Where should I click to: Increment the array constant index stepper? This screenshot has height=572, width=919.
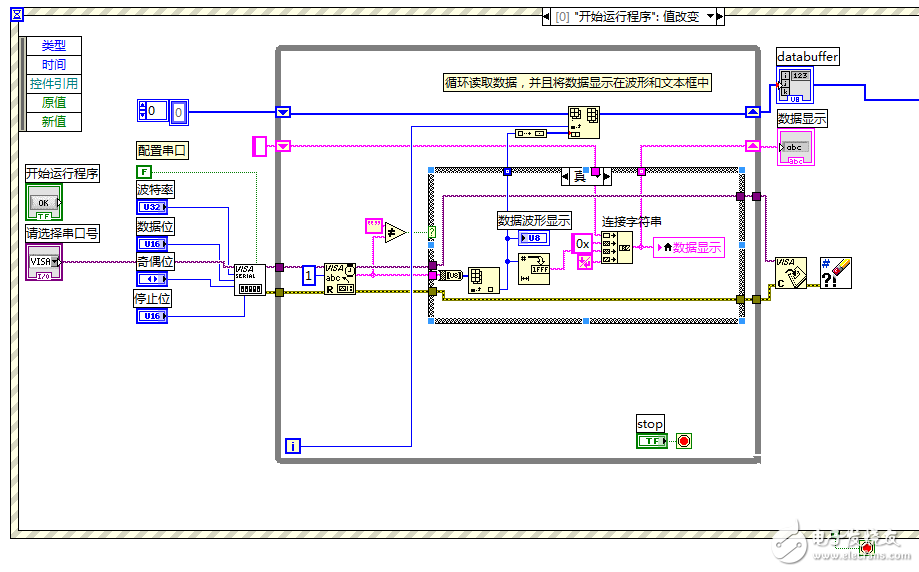pyautogui.click(x=142, y=106)
